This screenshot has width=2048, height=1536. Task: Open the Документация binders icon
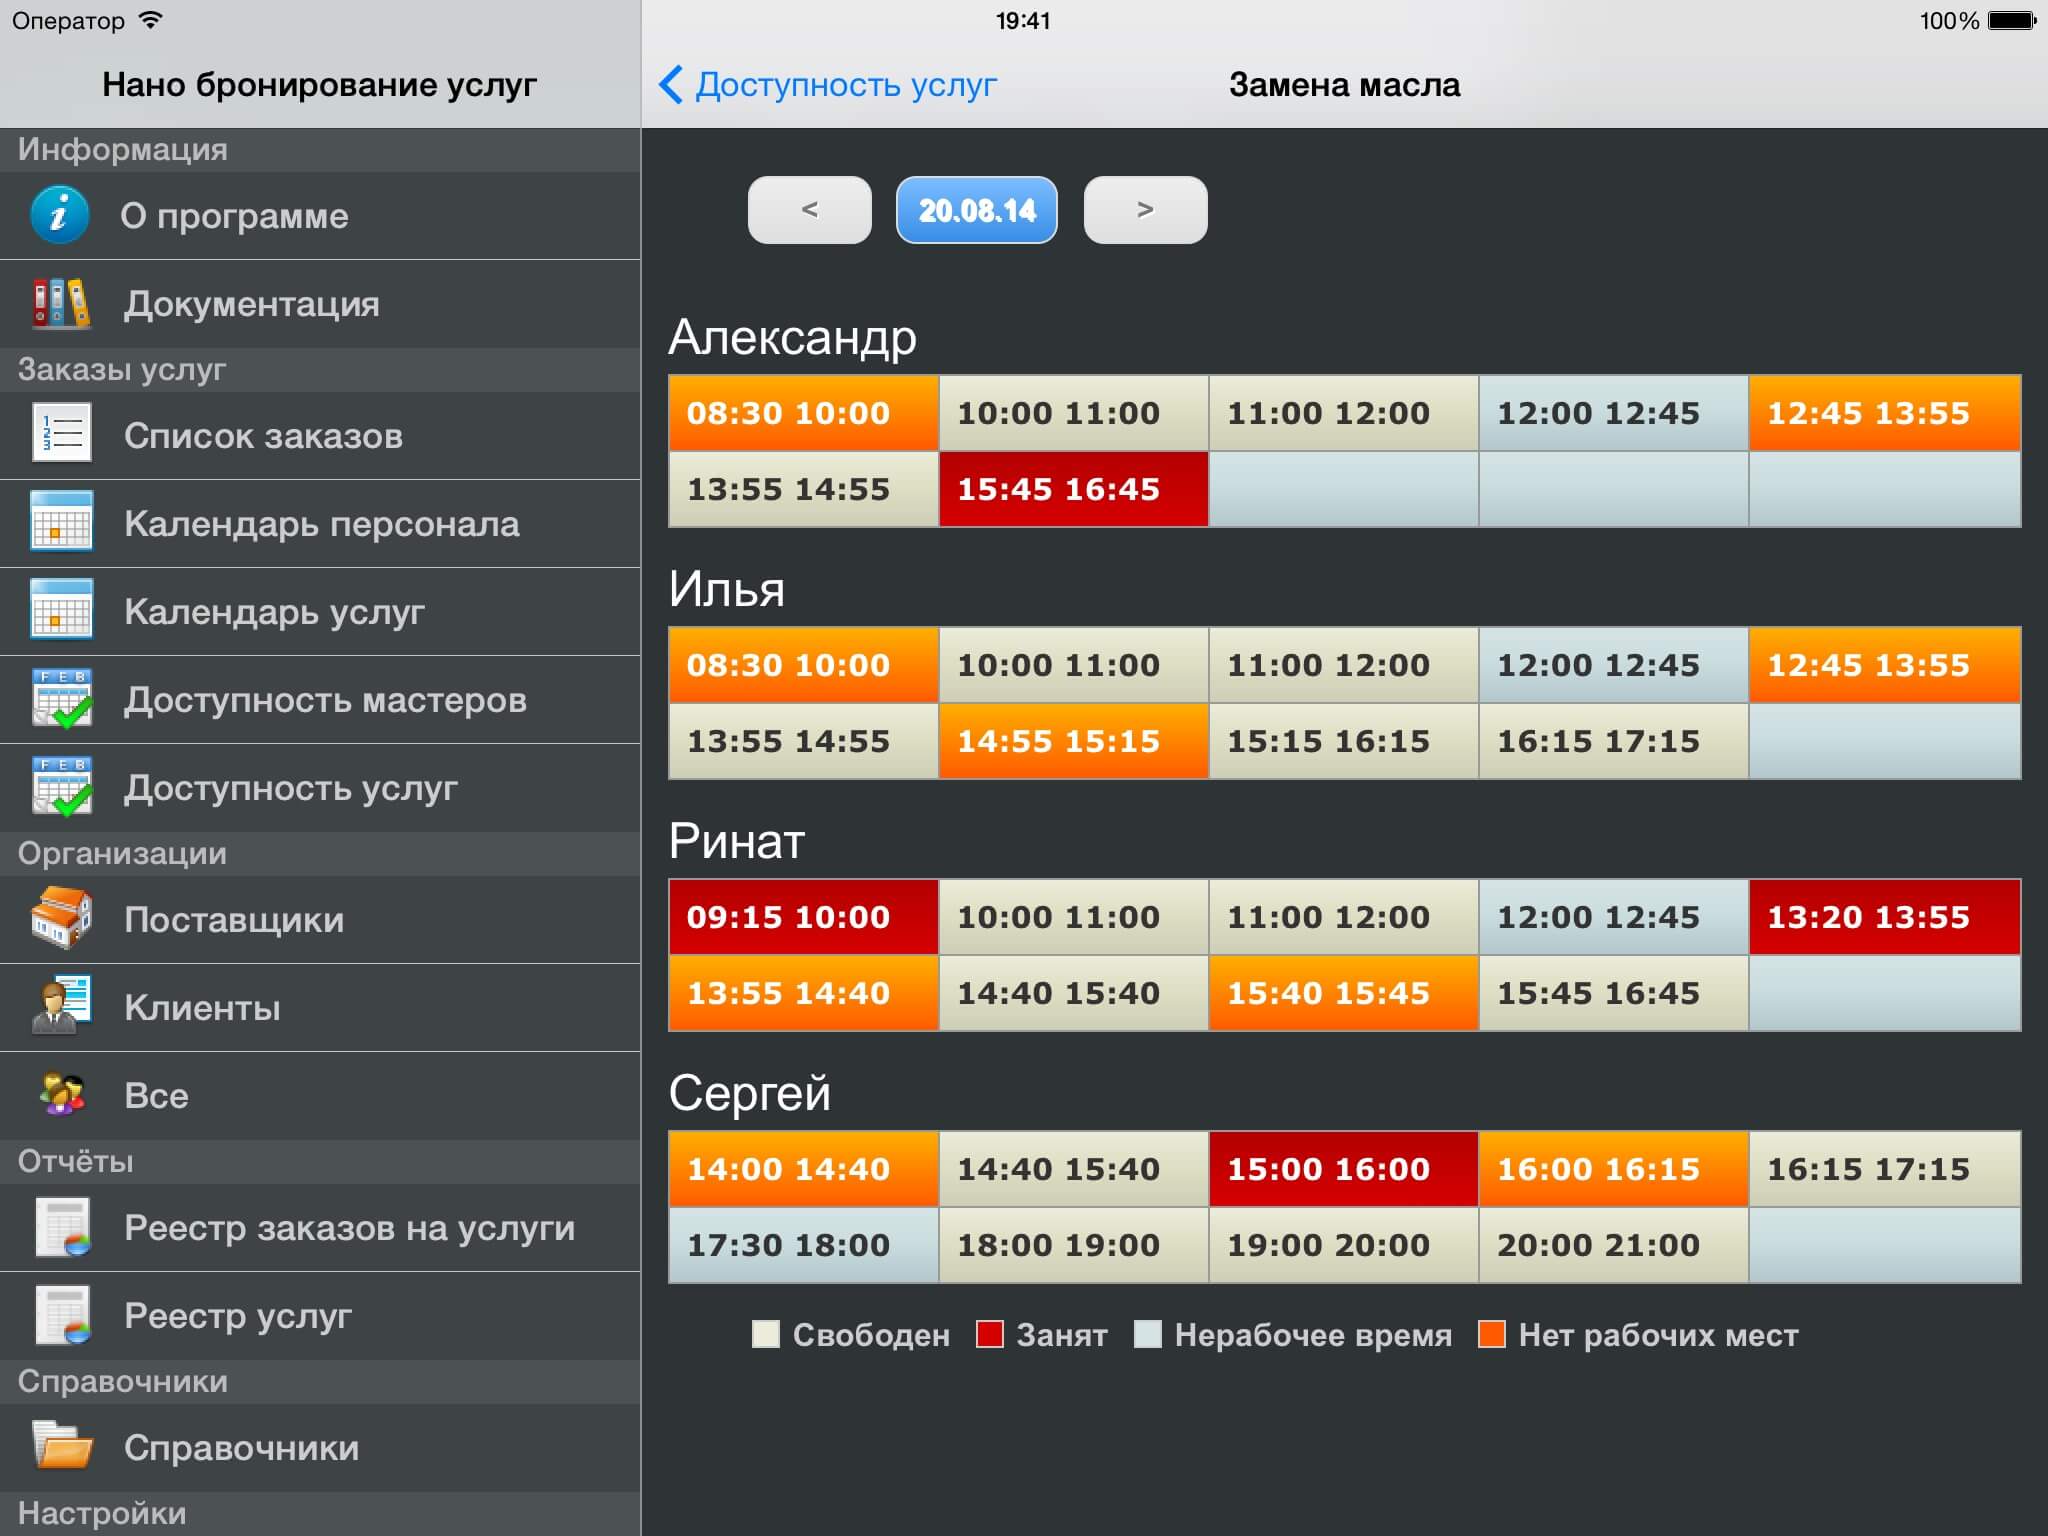pos(60,303)
